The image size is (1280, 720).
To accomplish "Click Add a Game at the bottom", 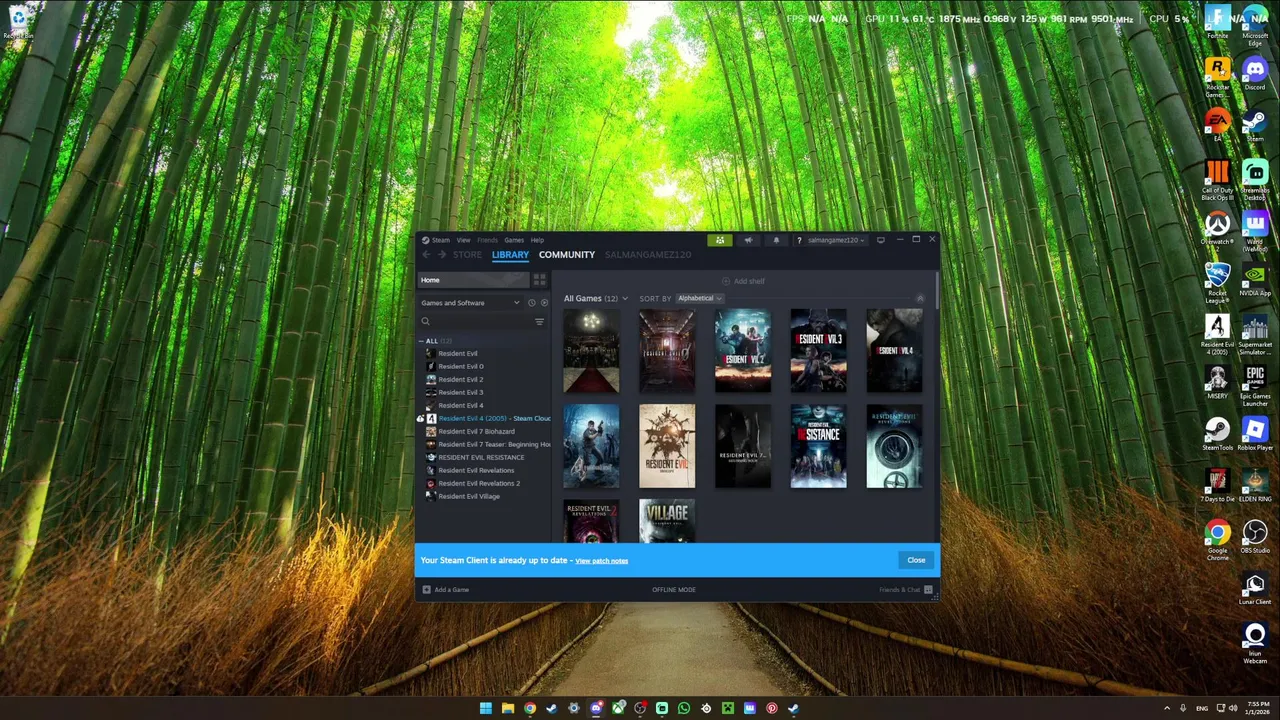I will (x=446, y=590).
